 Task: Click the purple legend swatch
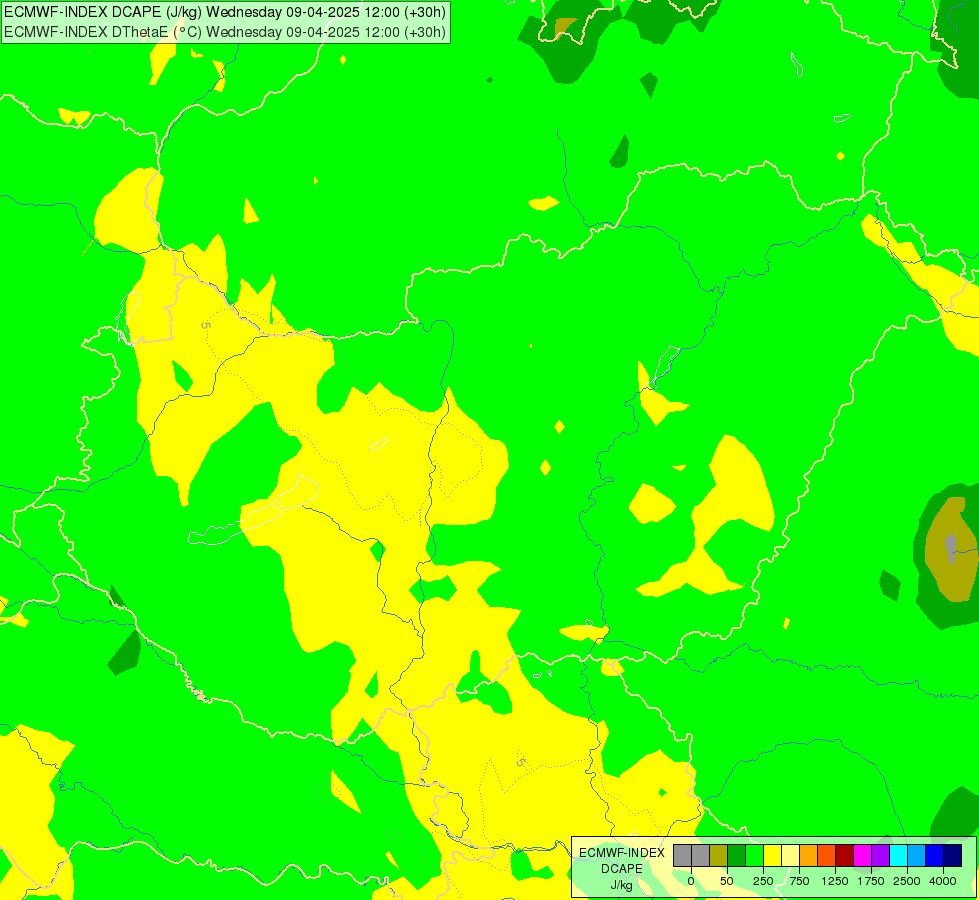(x=880, y=856)
